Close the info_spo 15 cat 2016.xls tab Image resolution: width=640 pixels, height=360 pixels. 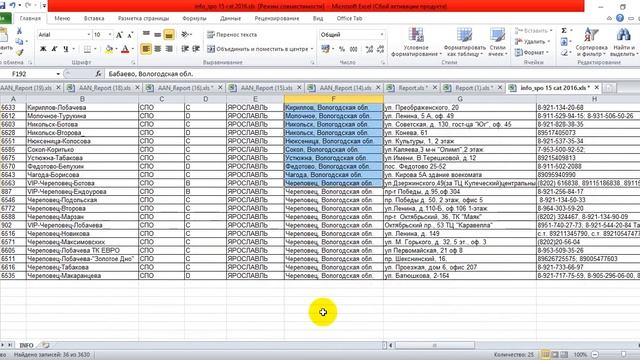tap(597, 88)
